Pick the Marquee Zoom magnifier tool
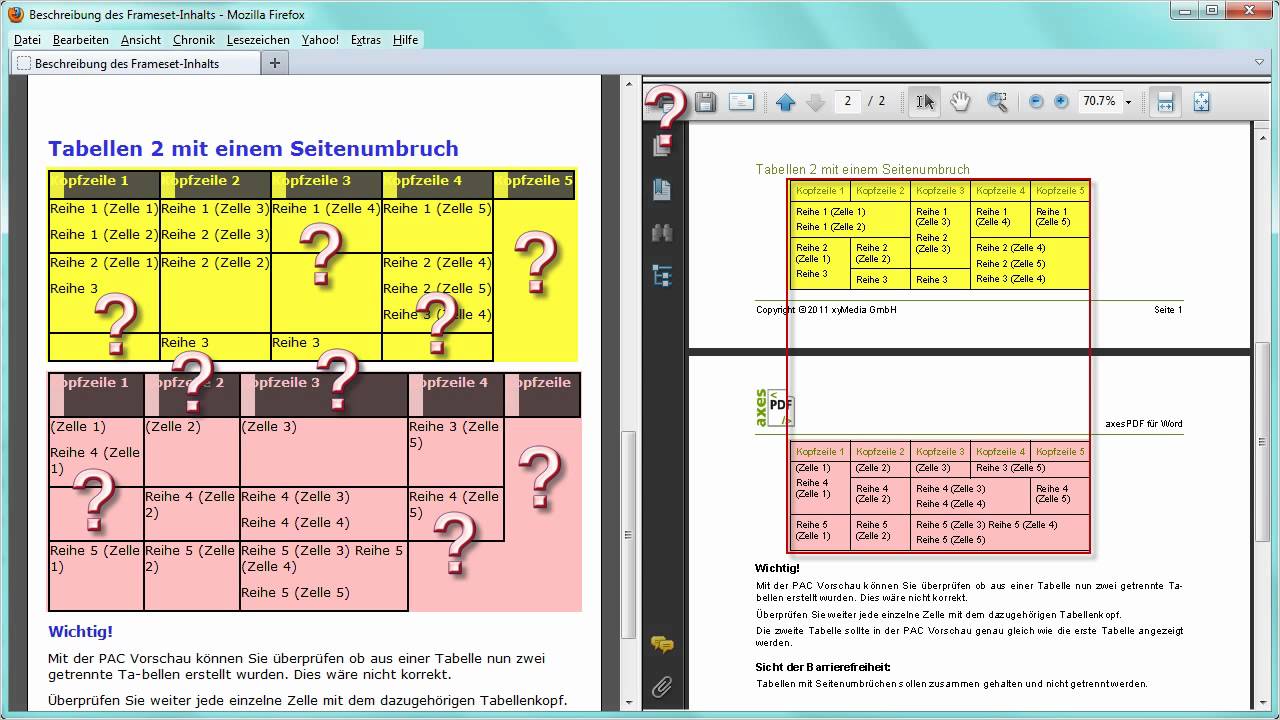The height and width of the screenshot is (720, 1280). tap(997, 101)
